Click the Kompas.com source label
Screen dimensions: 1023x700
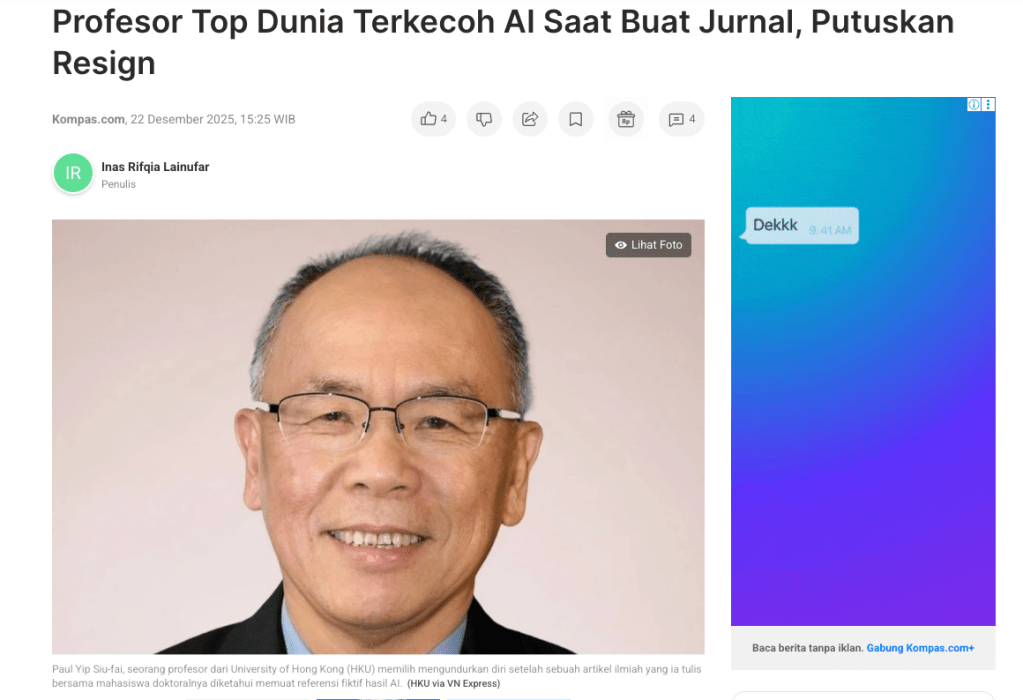(x=88, y=119)
